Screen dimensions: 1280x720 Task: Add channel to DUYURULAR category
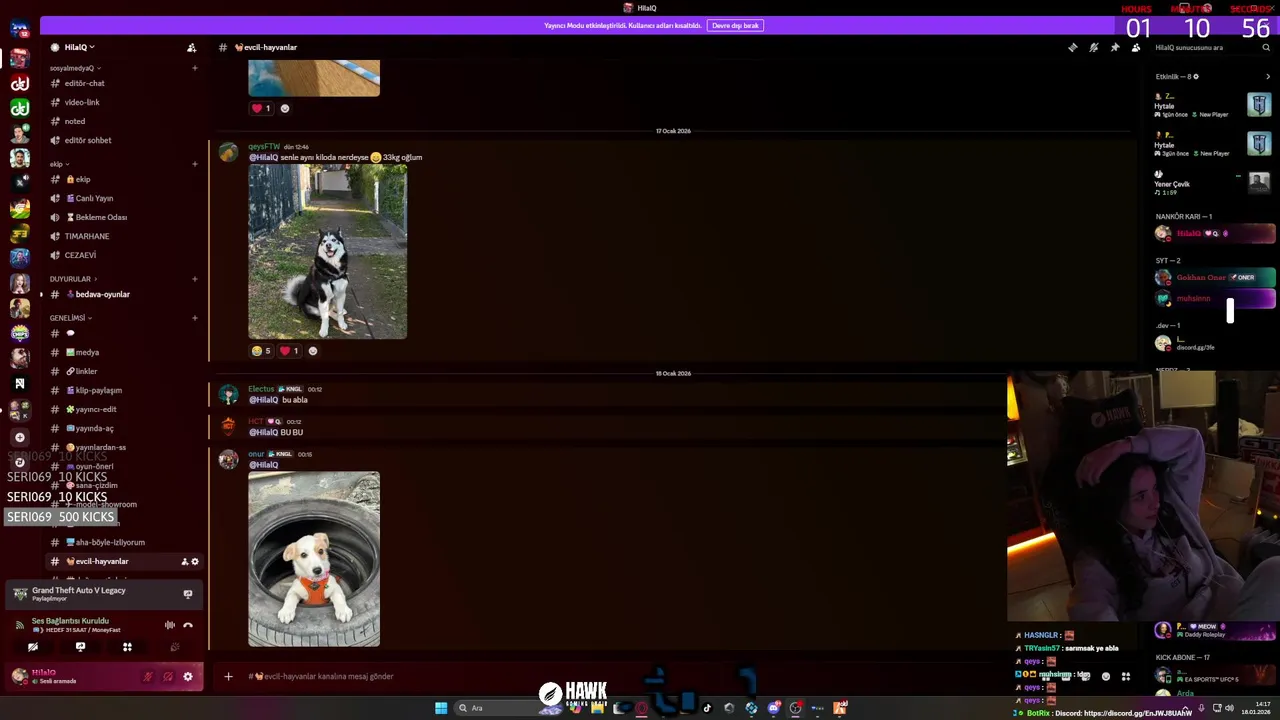pyautogui.click(x=194, y=279)
